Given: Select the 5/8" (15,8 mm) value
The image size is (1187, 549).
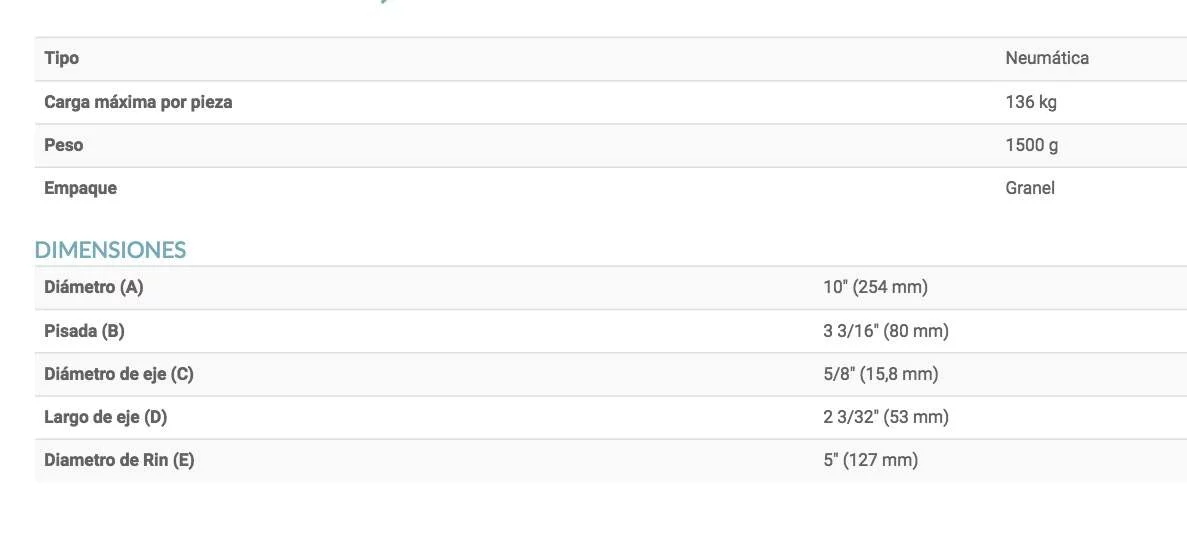Looking at the screenshot, I should click(x=880, y=374).
